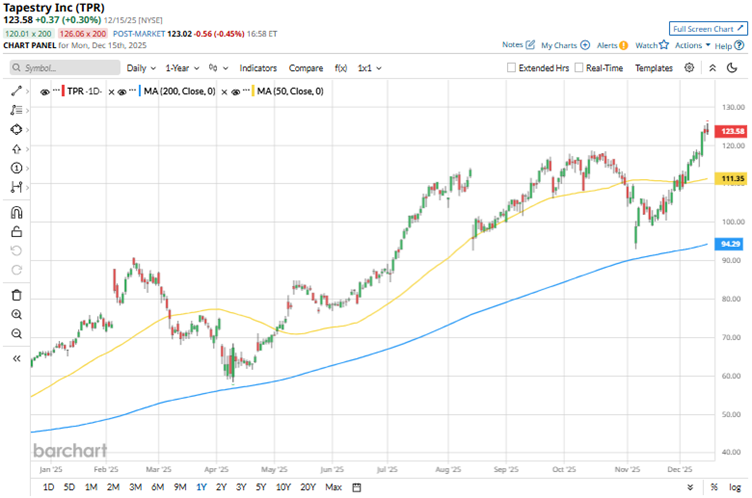Enable the Extended Hrs checkbox

coord(512,68)
